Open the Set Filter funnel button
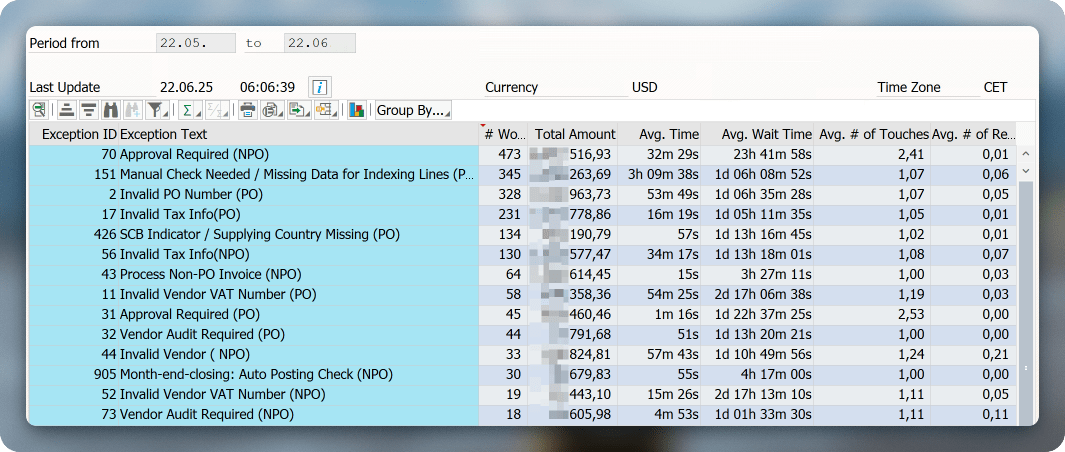The width and height of the screenshot is (1065, 452). coord(158,110)
